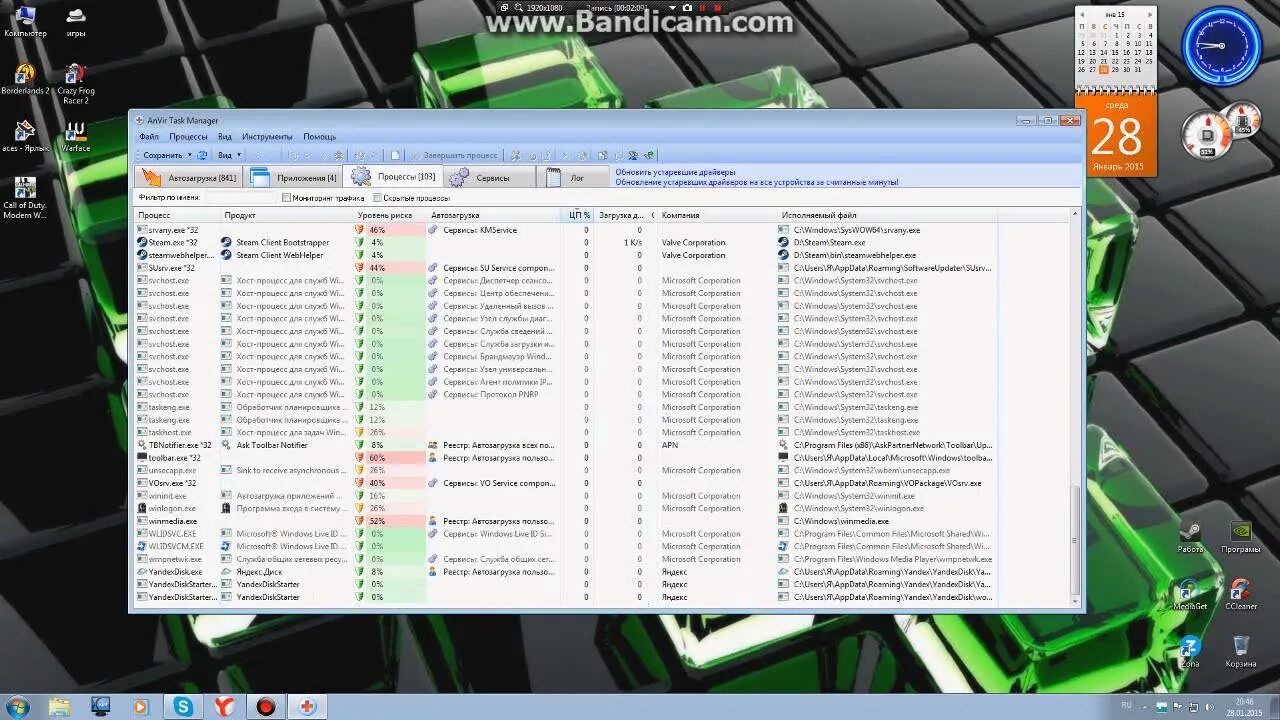This screenshot has width=1280, height=720.
Task: Open the Файл menu
Action: click(149, 137)
